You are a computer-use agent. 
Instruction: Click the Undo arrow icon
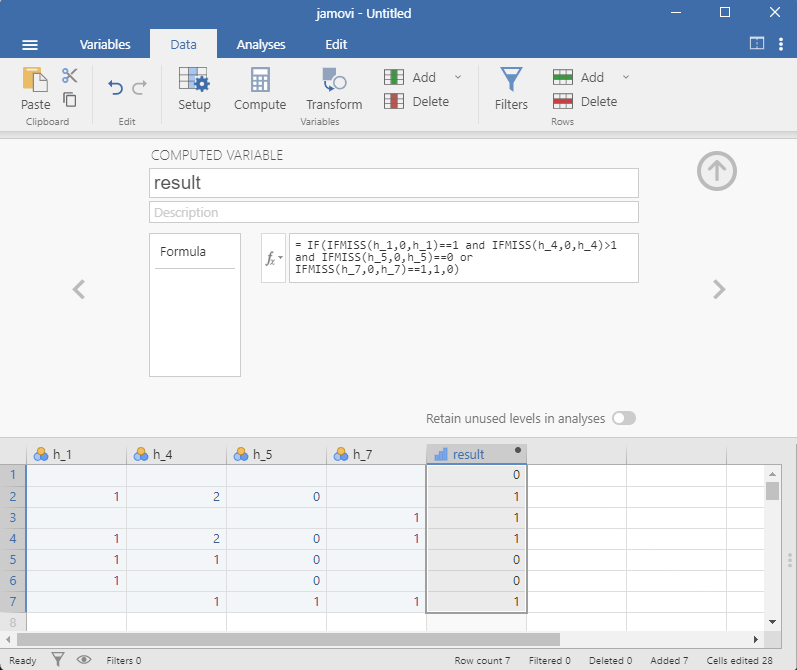click(x=115, y=88)
